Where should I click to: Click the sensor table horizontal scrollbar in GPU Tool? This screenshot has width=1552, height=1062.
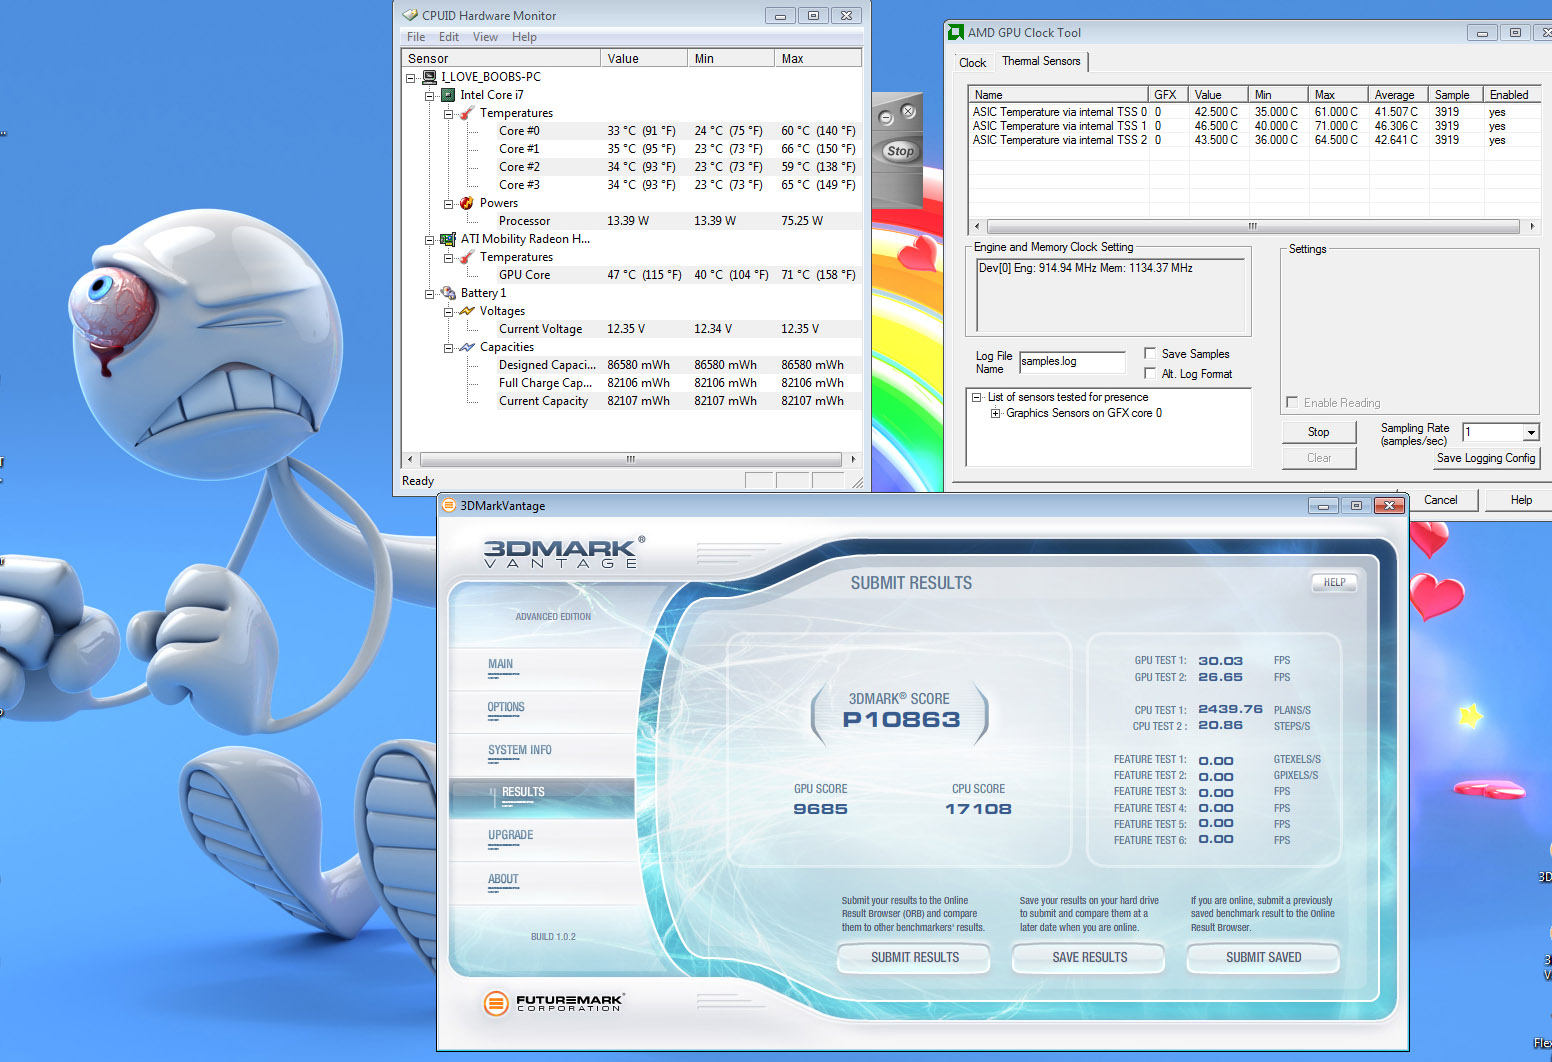pos(1253,226)
